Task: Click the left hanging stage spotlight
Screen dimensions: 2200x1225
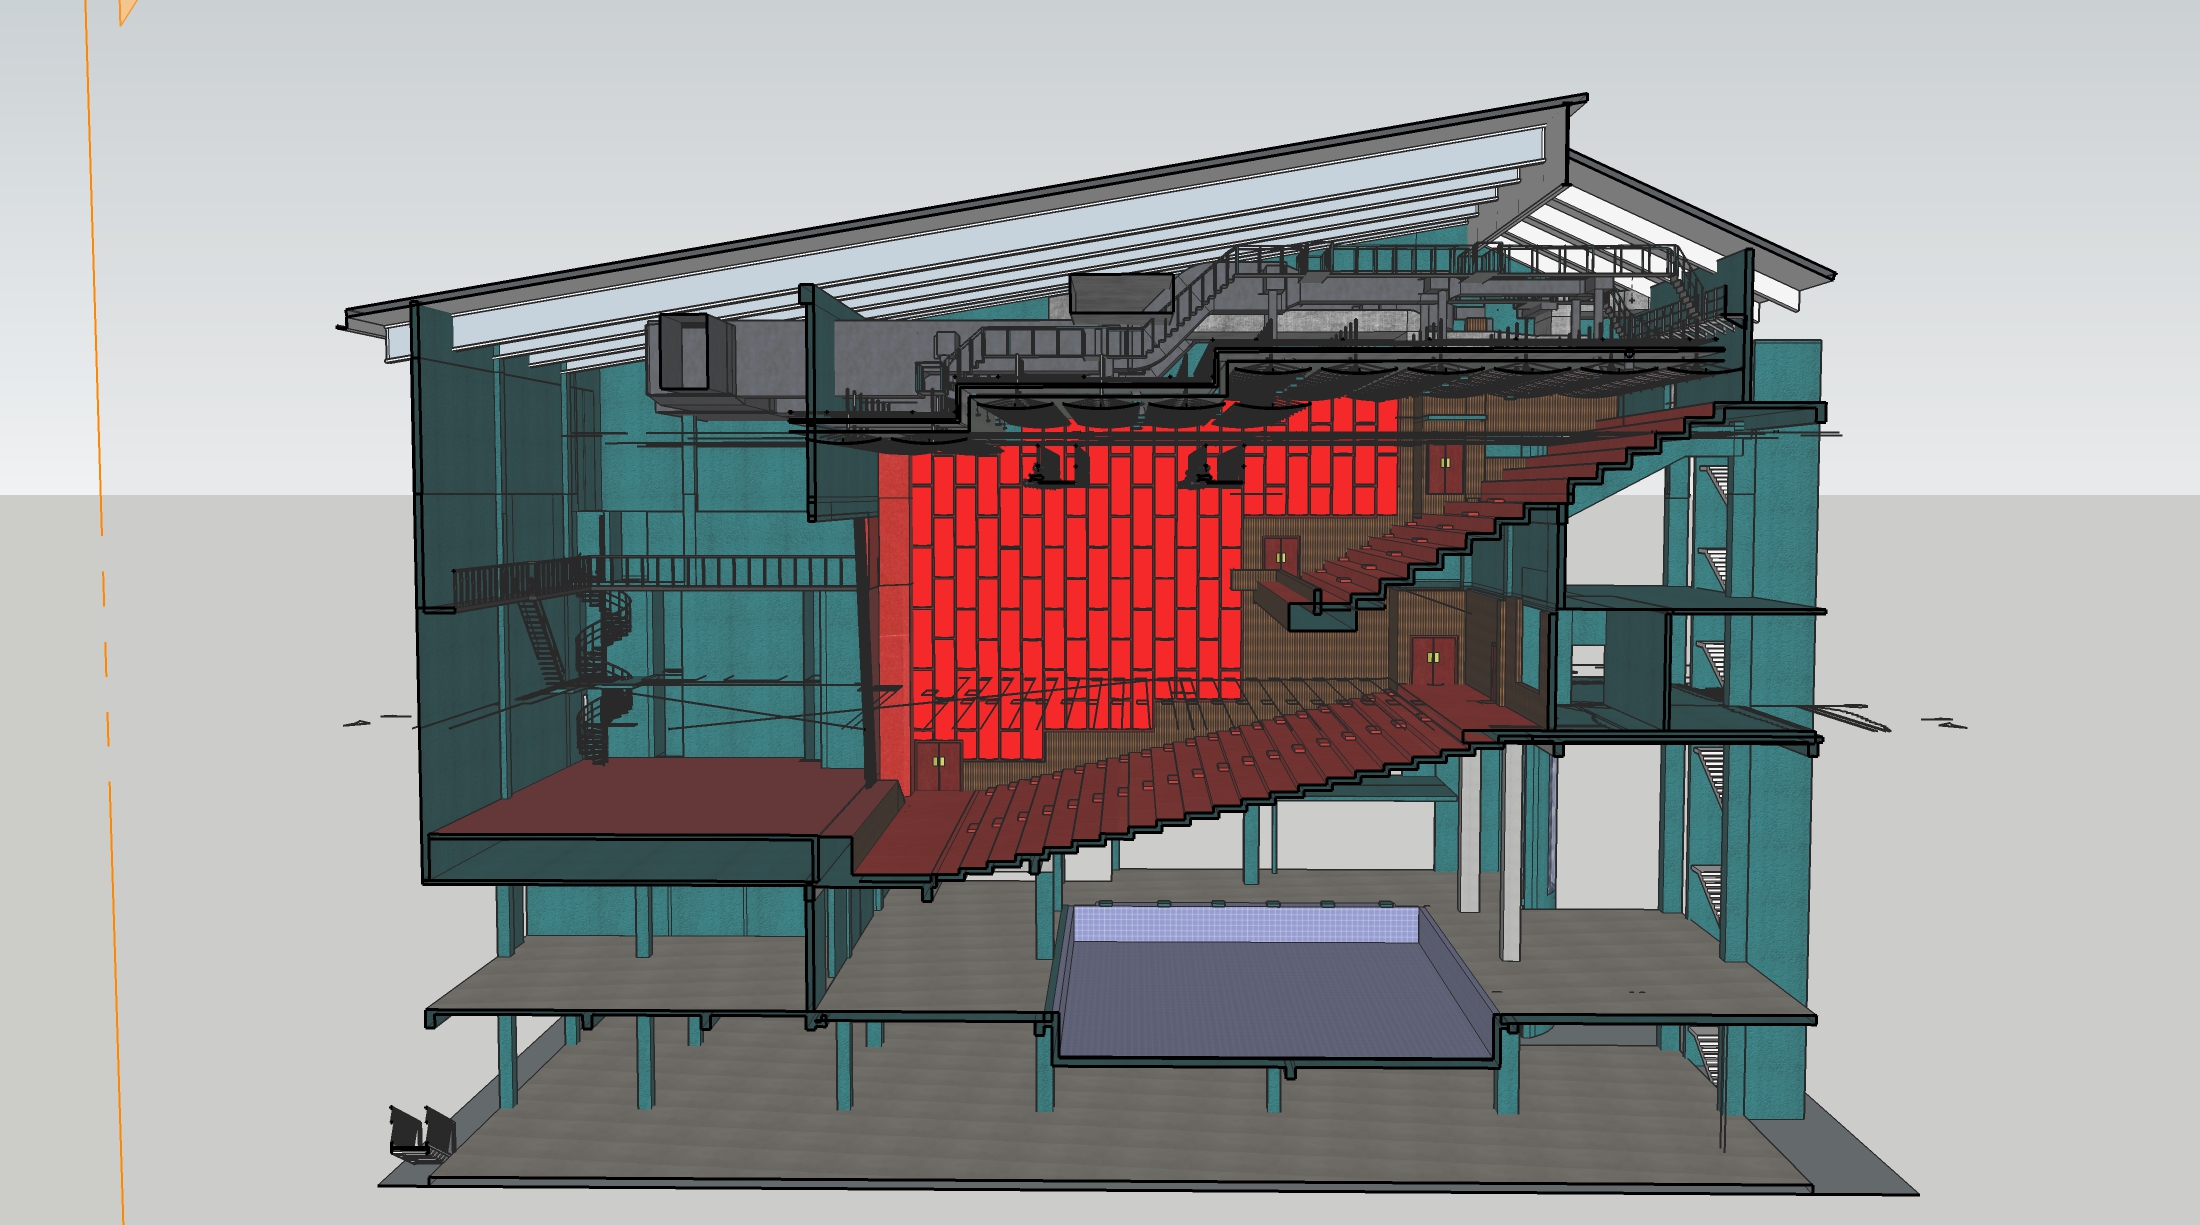Action: pos(1052,467)
